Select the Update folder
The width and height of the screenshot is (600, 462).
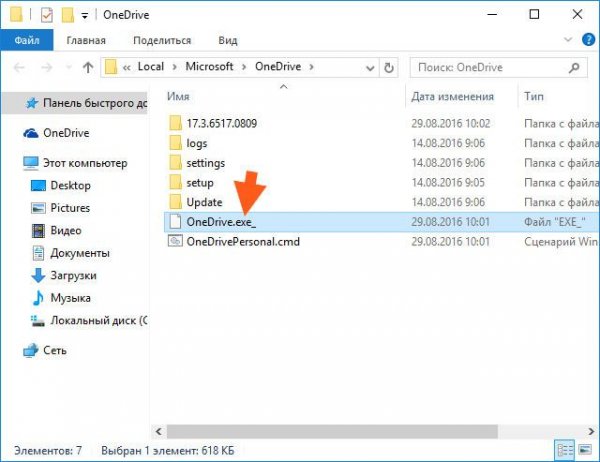click(204, 202)
